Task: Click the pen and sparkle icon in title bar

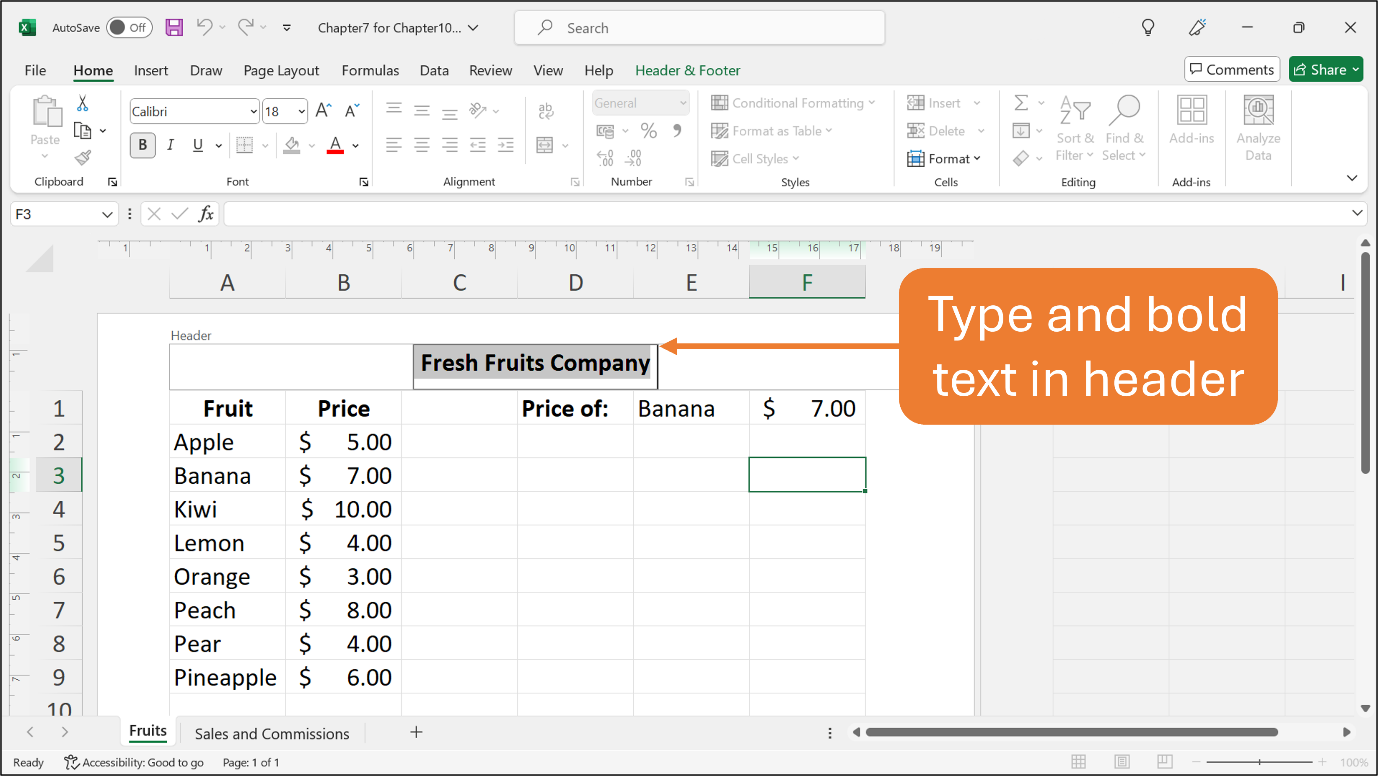Action: tap(1197, 28)
